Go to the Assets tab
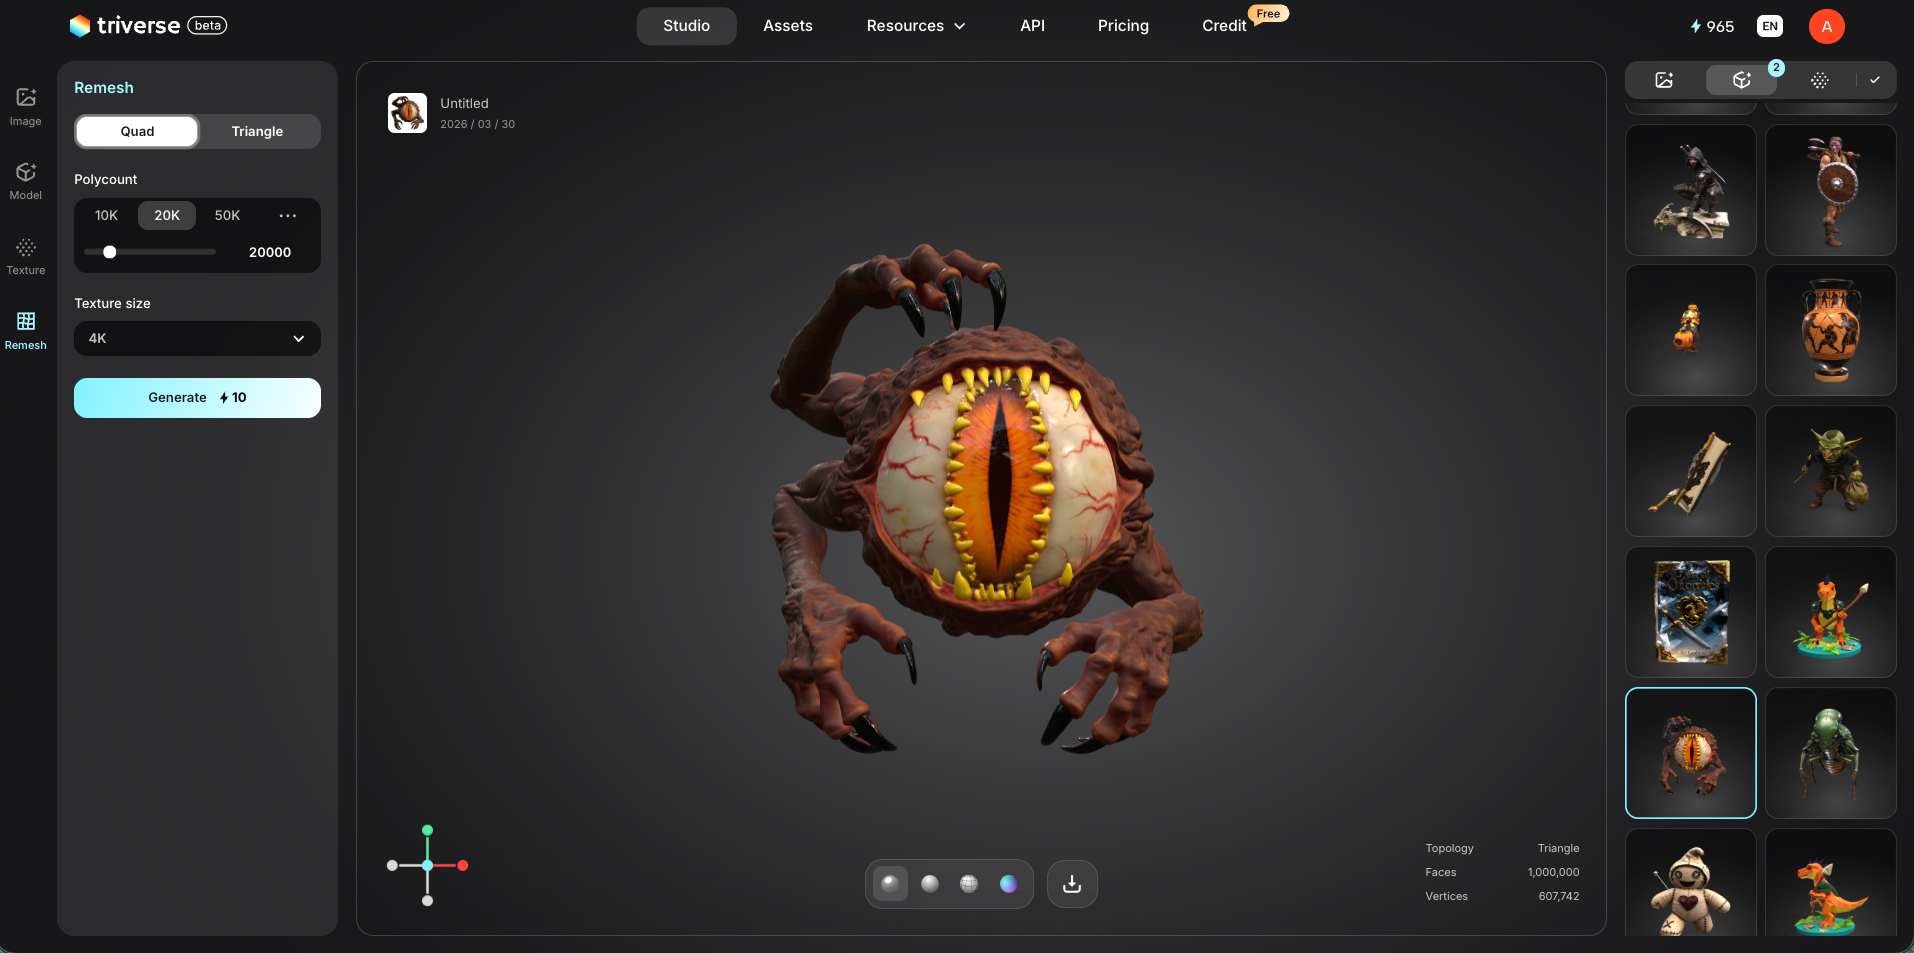 click(787, 26)
